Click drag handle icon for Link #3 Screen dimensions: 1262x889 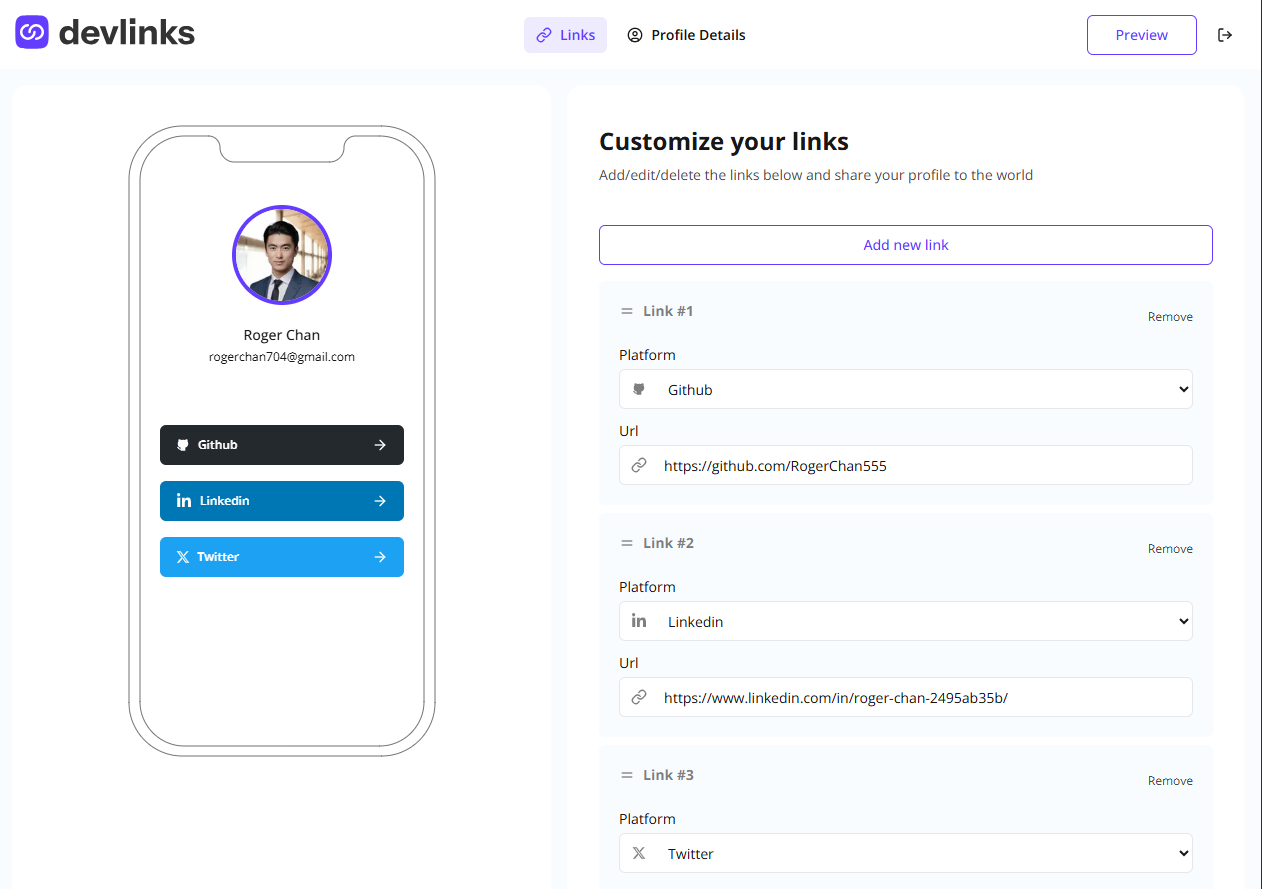point(627,775)
